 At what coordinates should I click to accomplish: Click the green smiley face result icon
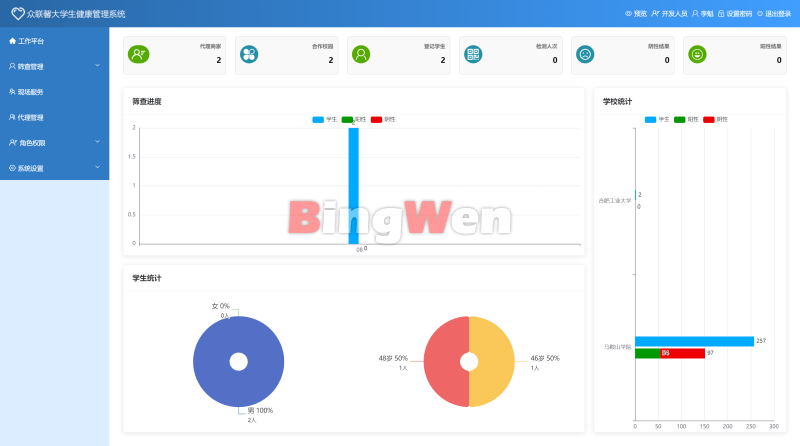[x=697, y=55]
